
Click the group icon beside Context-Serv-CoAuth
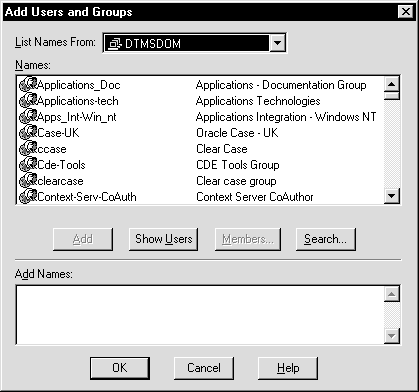click(x=28, y=197)
